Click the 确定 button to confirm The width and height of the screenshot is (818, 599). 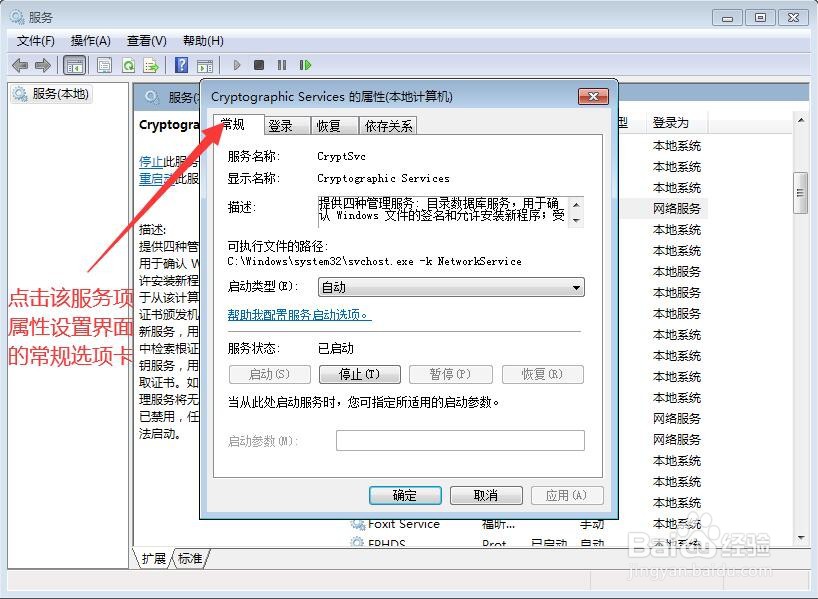click(x=404, y=495)
